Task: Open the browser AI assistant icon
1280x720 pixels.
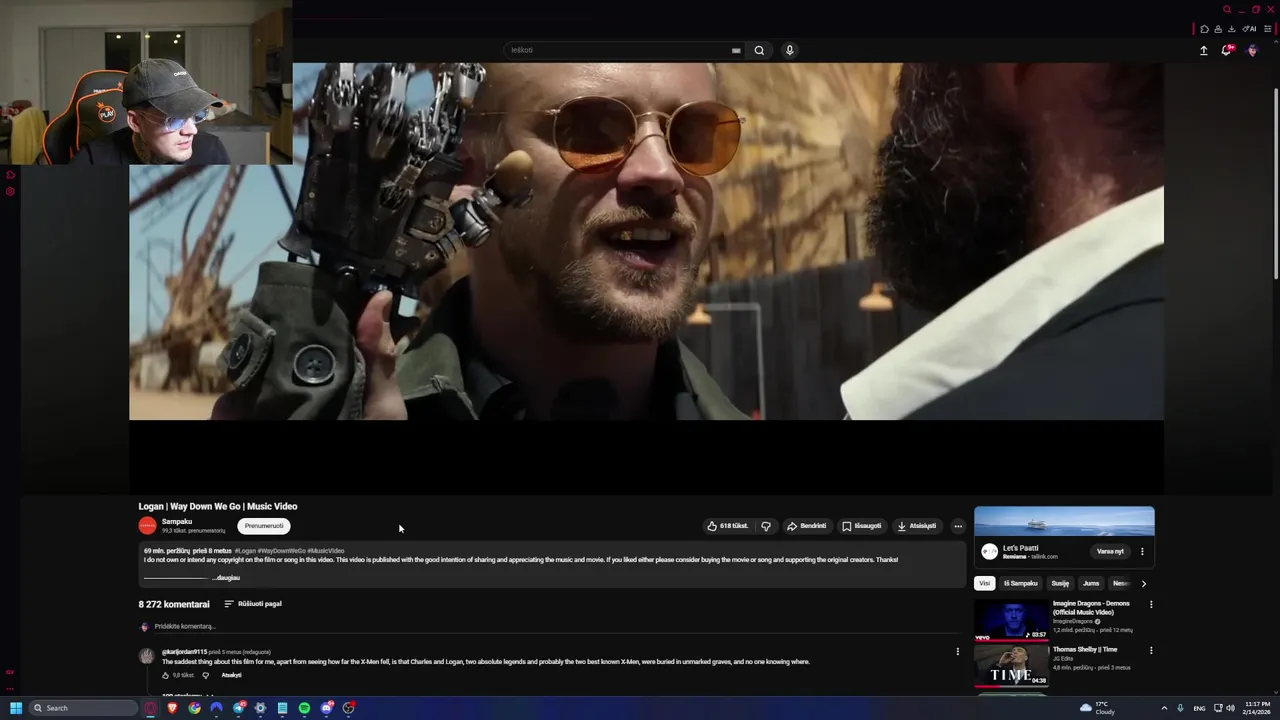Action: 1249,29
